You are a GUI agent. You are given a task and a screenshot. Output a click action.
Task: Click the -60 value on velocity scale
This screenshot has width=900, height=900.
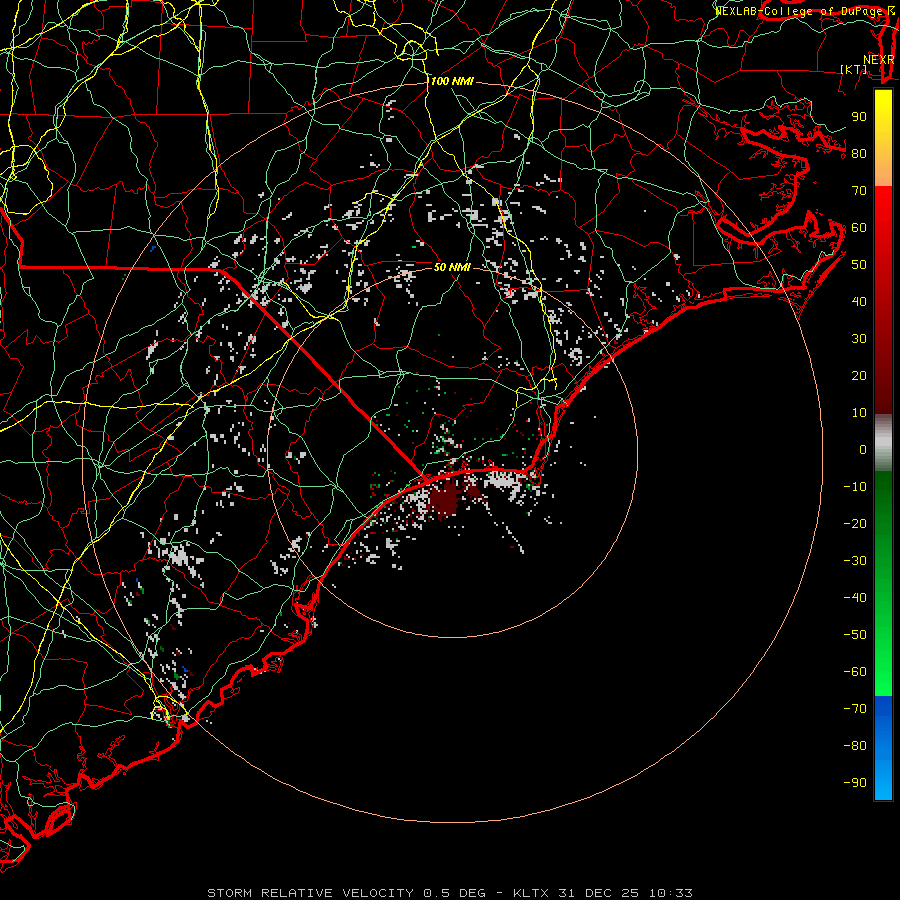click(x=855, y=672)
